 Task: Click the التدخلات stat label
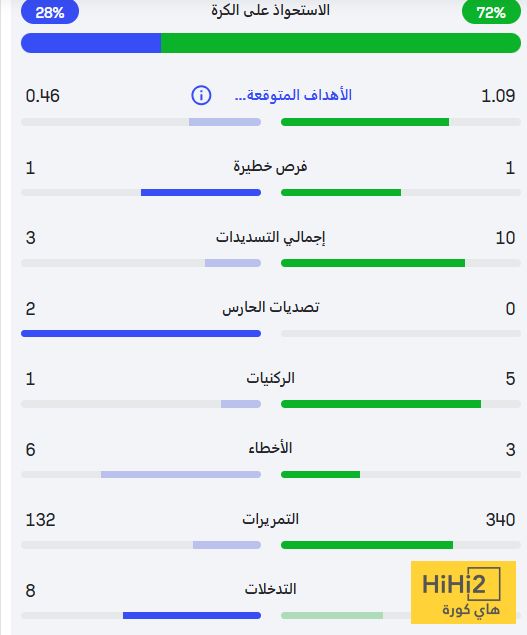tap(270, 589)
